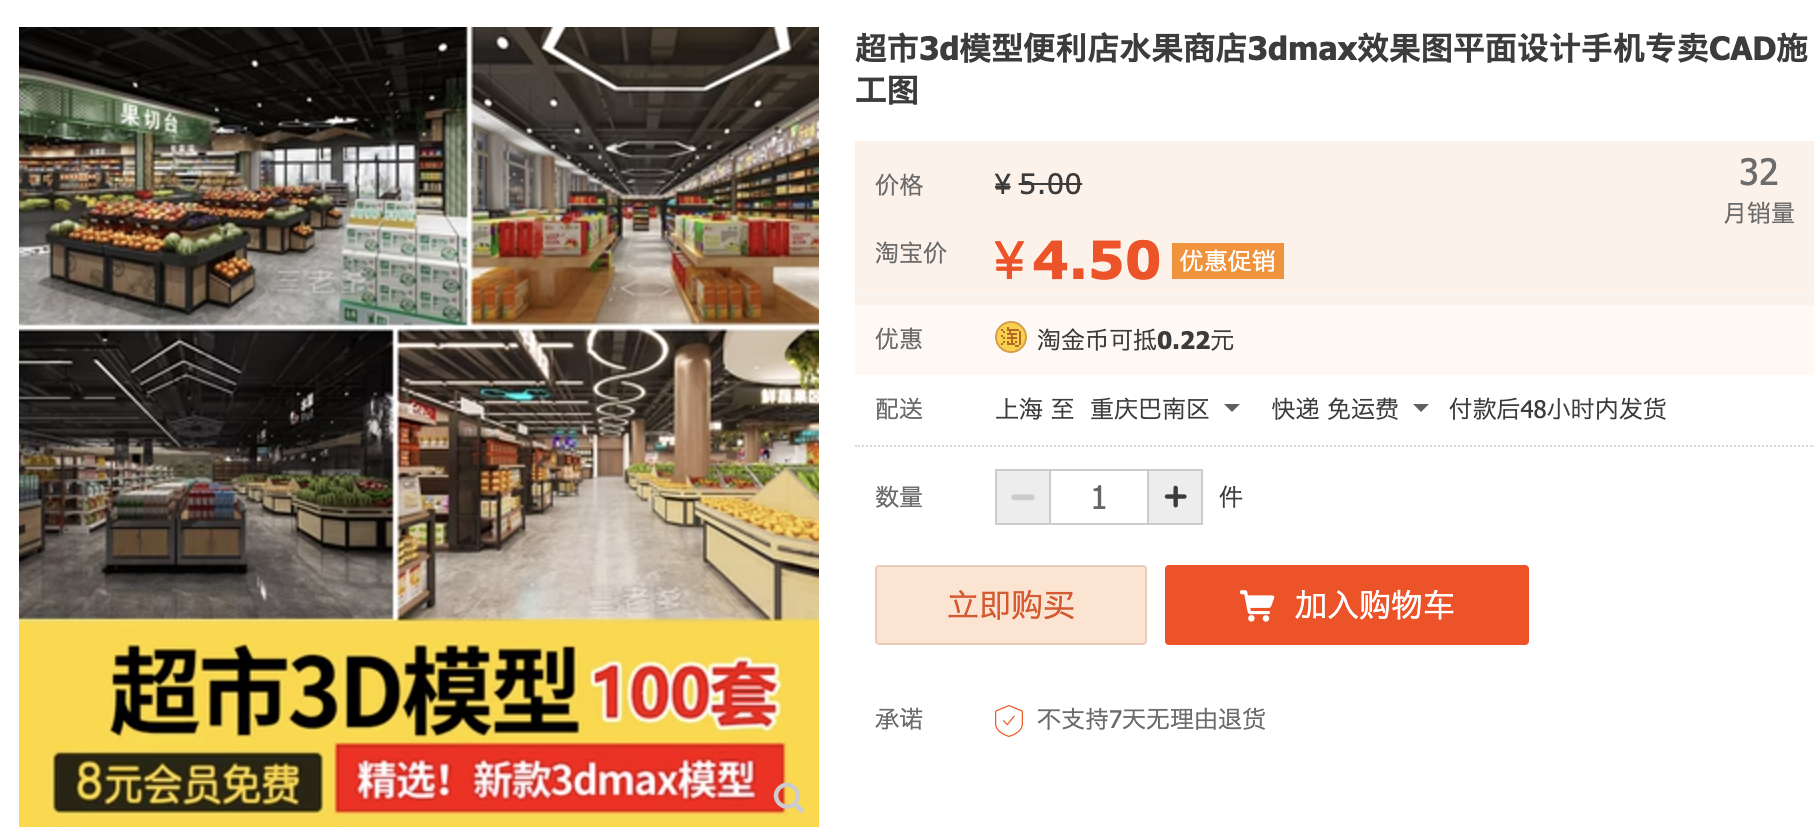Open the bottom-left supermarket render image
This screenshot has height=840, width=1814.
coord(206,475)
